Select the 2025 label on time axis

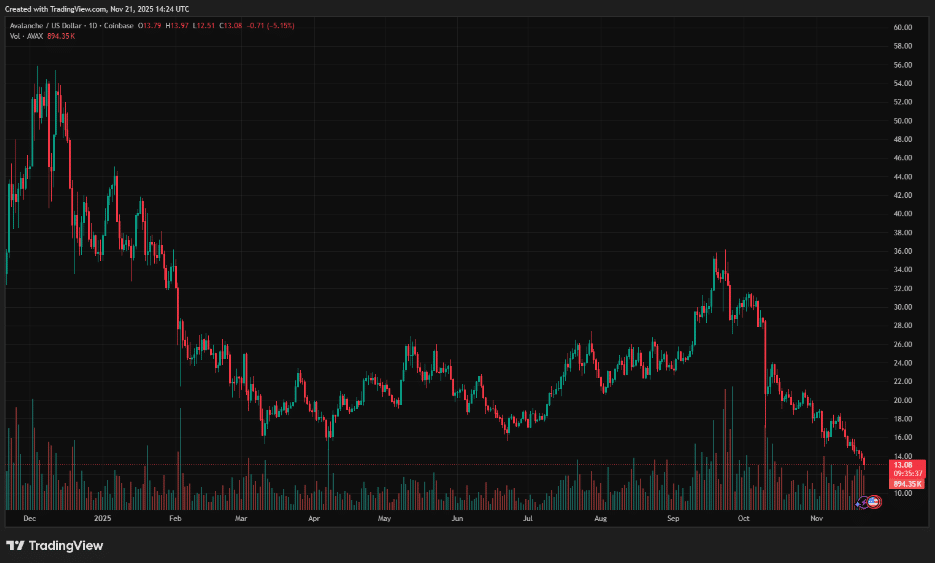(x=102, y=519)
